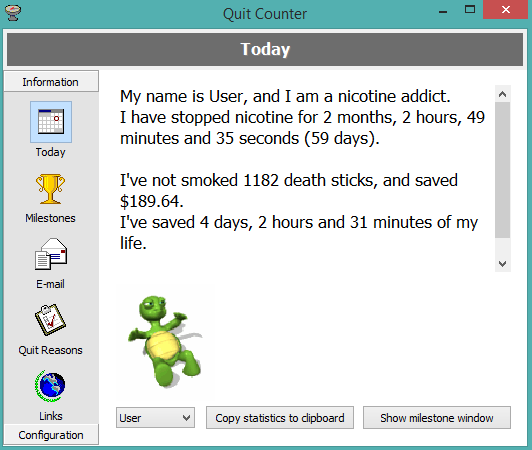Maximize the Quit Counter window

470,10
